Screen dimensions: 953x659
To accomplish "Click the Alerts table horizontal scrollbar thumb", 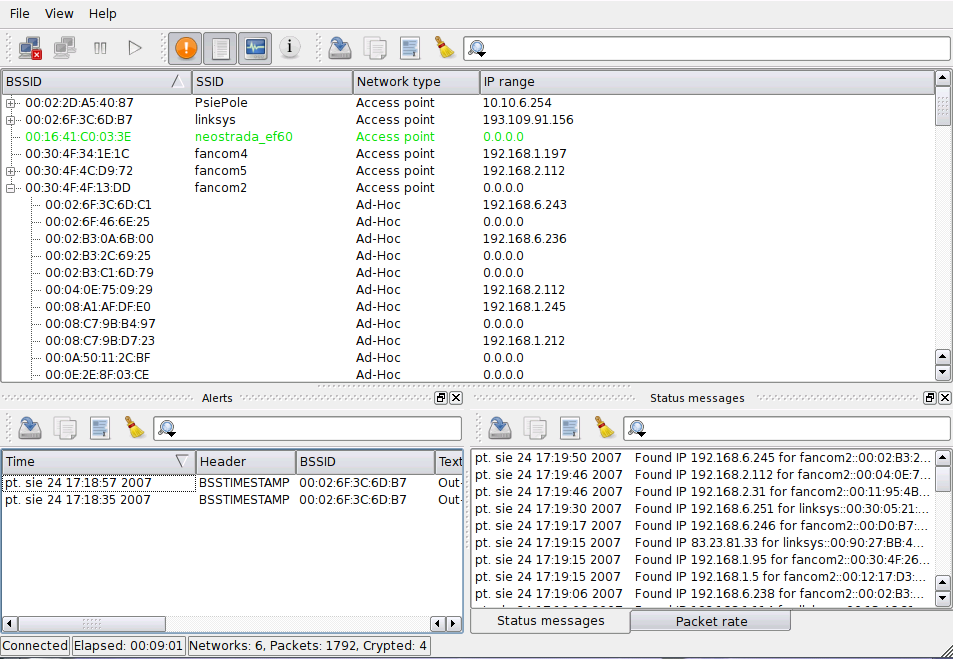I will (91, 624).
